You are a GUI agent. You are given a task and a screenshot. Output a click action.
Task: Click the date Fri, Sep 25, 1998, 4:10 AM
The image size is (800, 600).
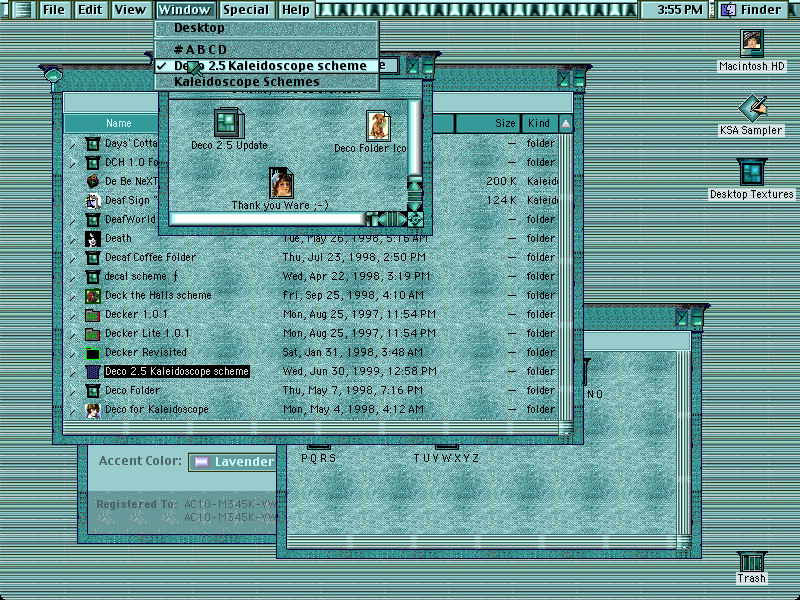[x=354, y=295]
